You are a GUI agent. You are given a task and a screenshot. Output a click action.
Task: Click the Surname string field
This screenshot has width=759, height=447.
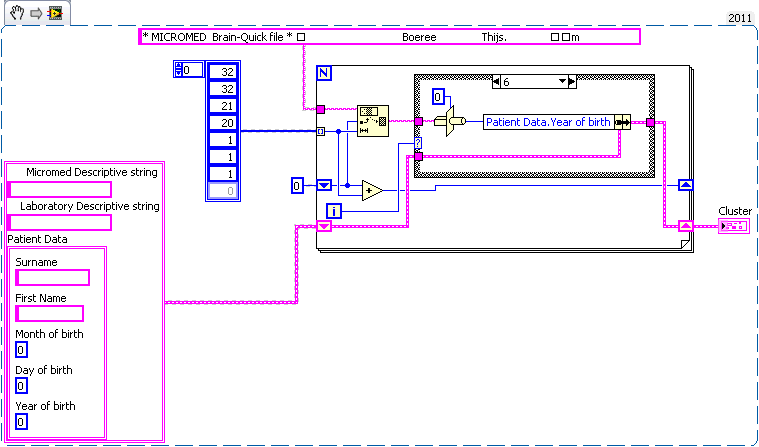(52, 278)
